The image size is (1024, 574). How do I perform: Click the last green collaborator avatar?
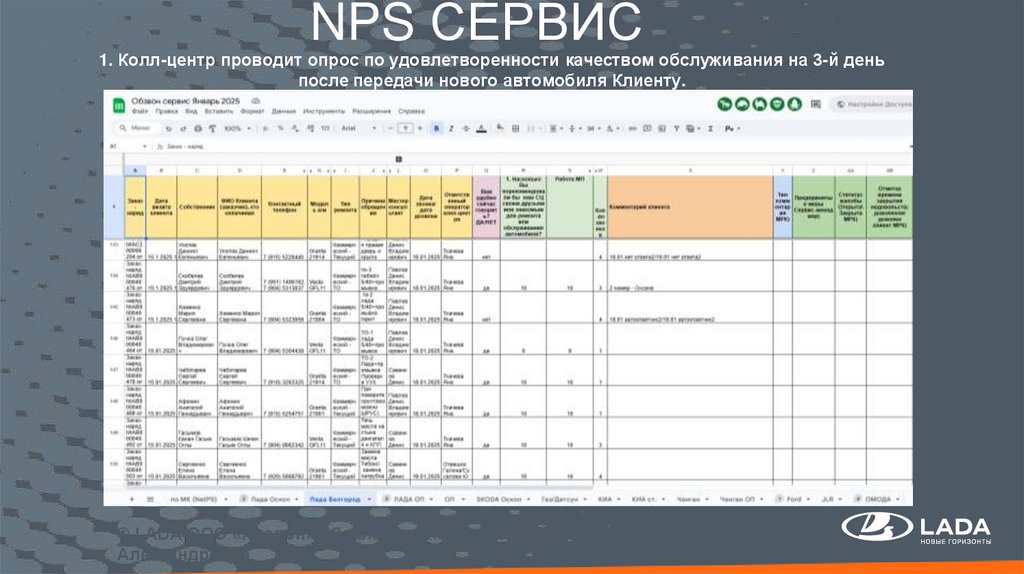[x=795, y=104]
